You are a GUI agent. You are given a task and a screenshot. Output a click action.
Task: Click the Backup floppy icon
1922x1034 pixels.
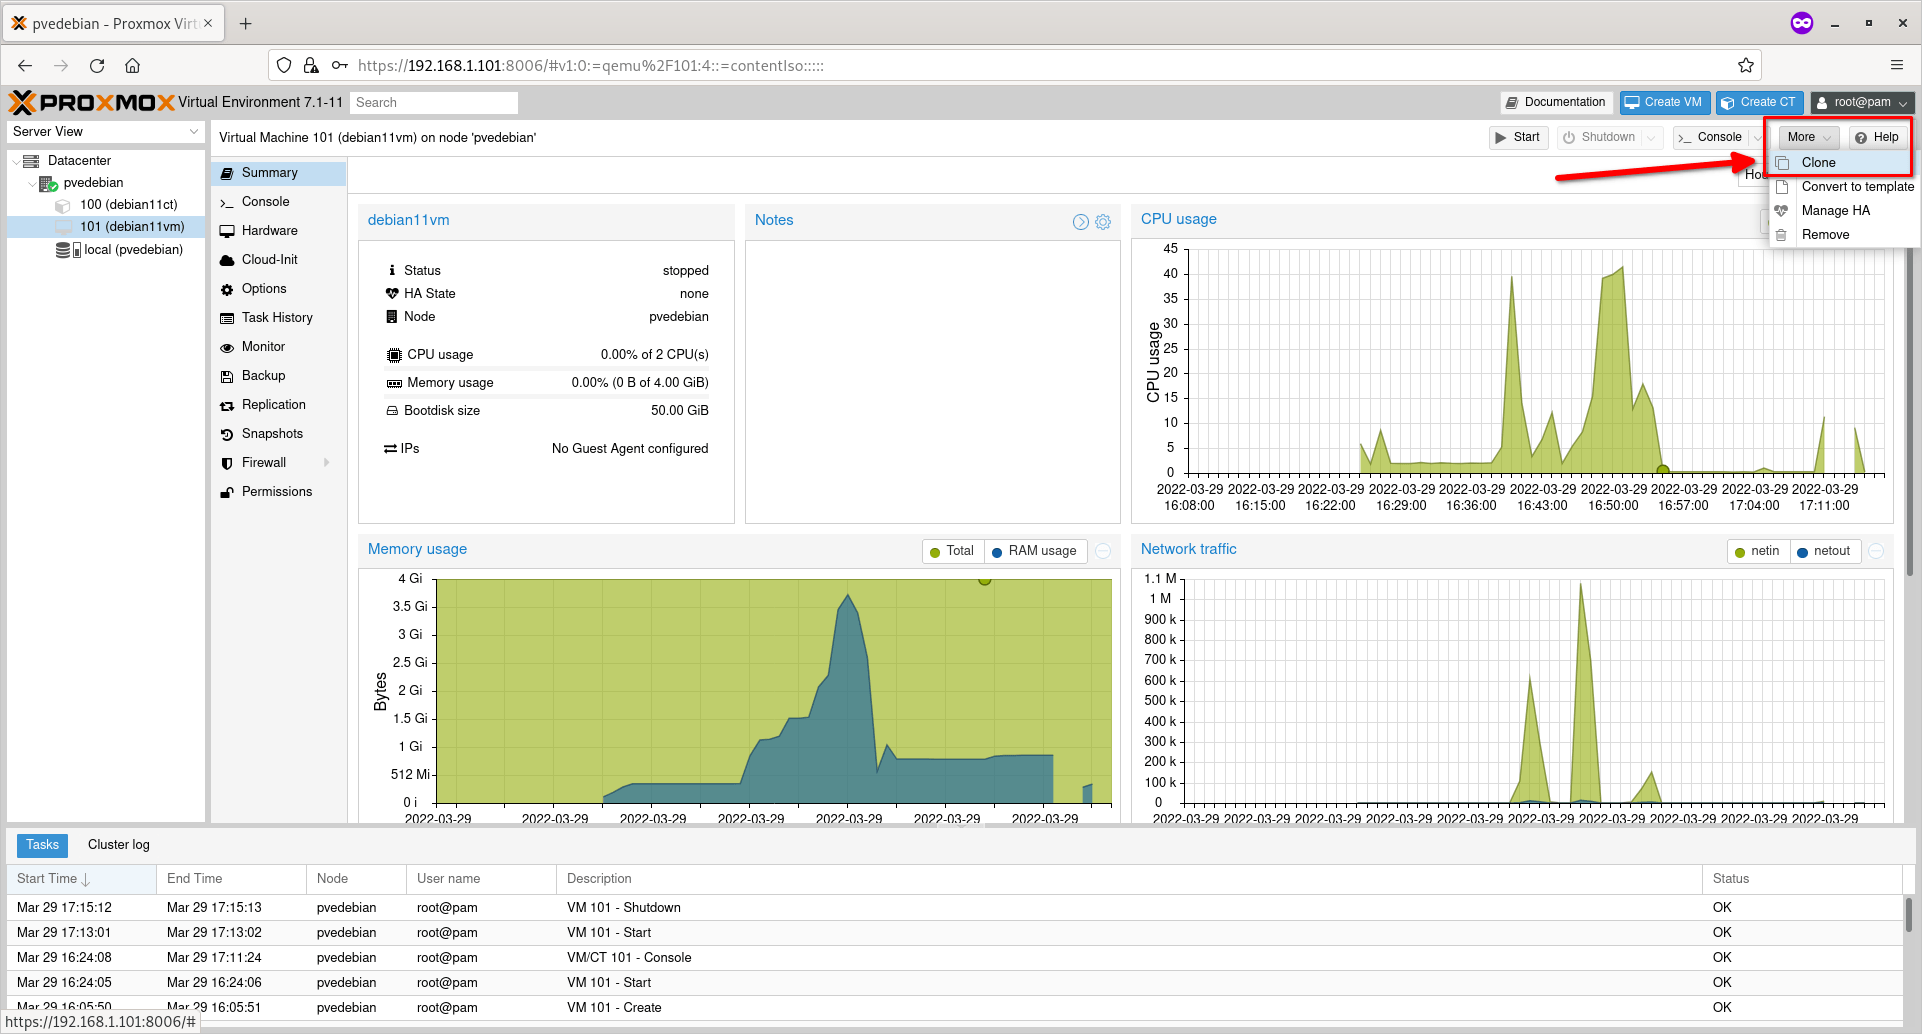point(227,377)
